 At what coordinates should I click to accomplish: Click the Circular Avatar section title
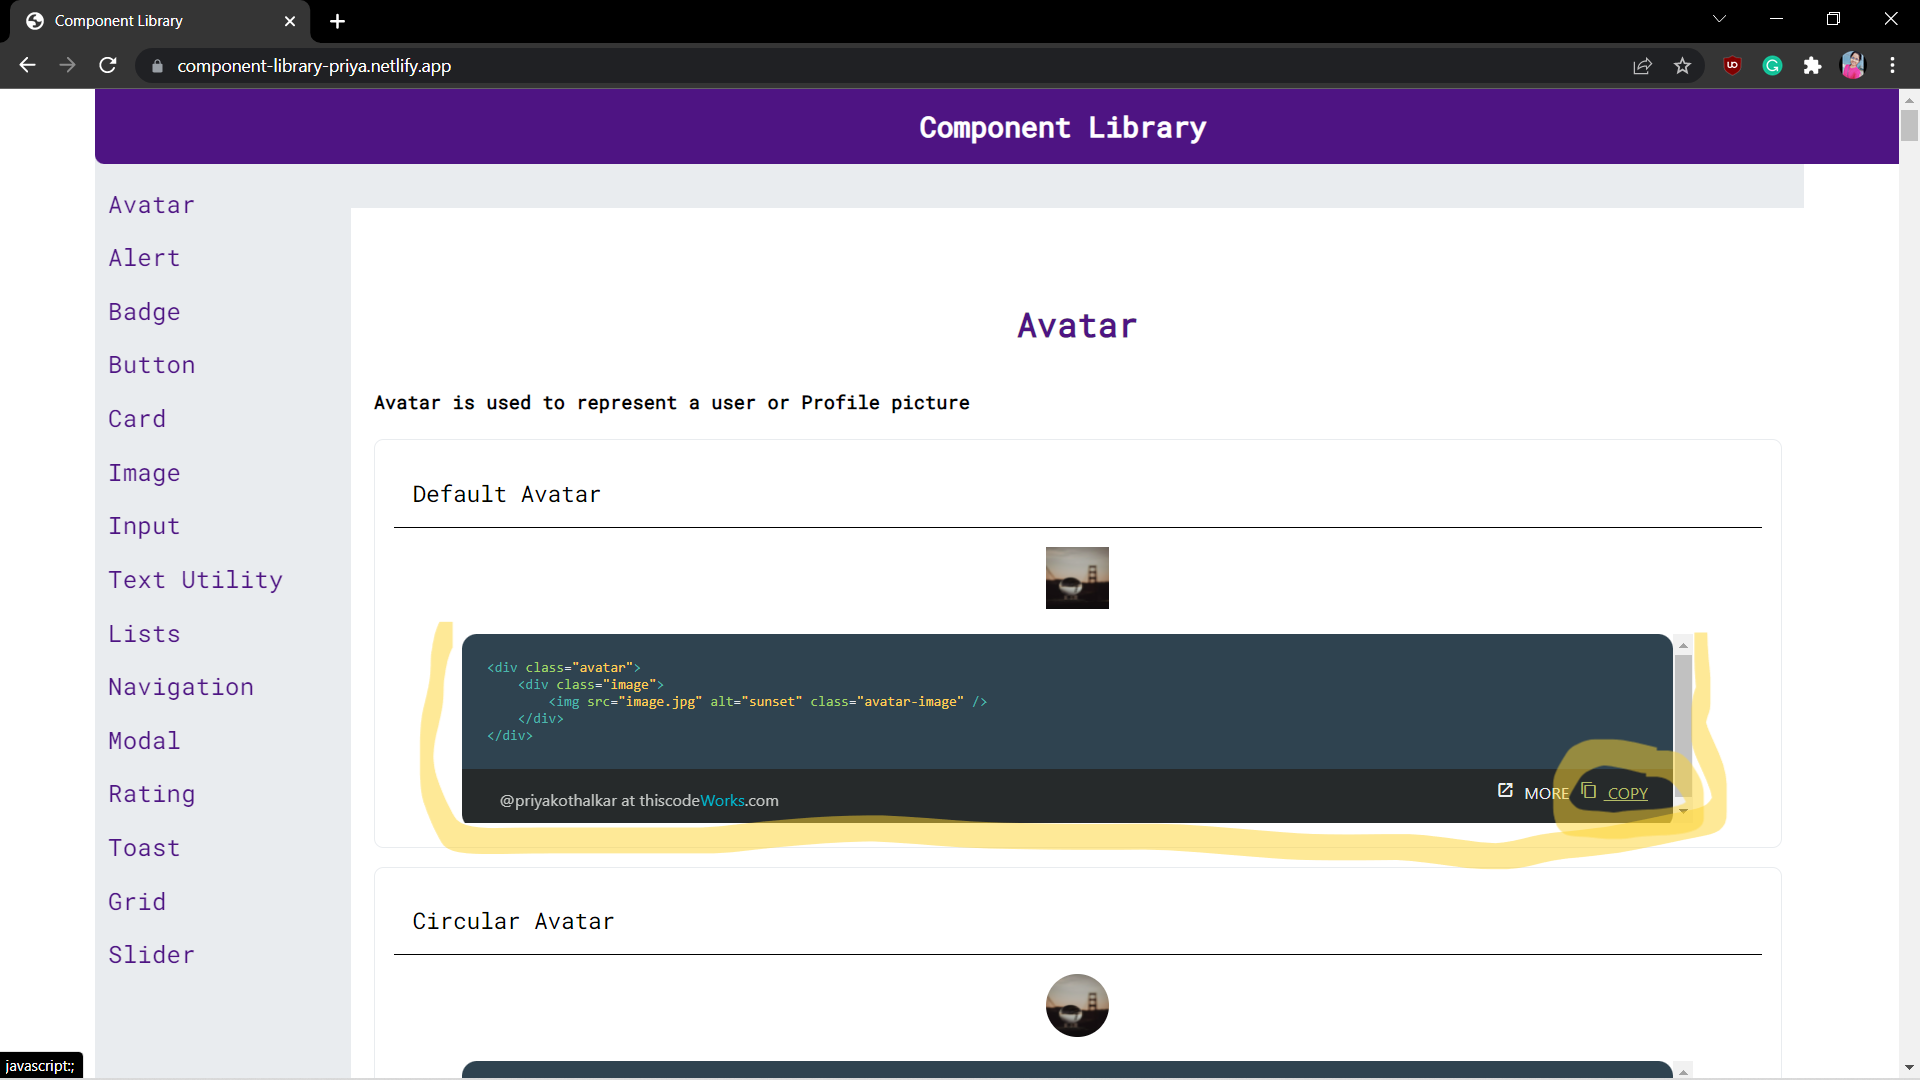(513, 921)
